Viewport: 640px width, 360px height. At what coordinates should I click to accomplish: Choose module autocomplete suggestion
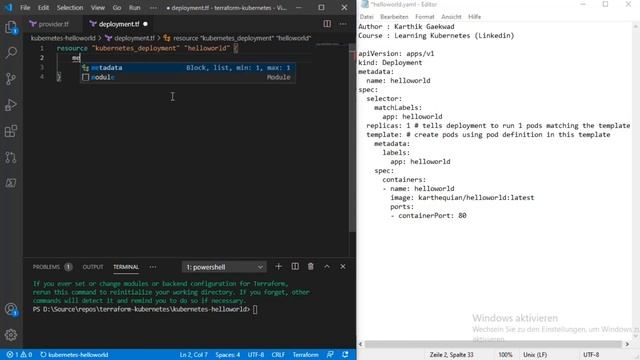point(188,77)
